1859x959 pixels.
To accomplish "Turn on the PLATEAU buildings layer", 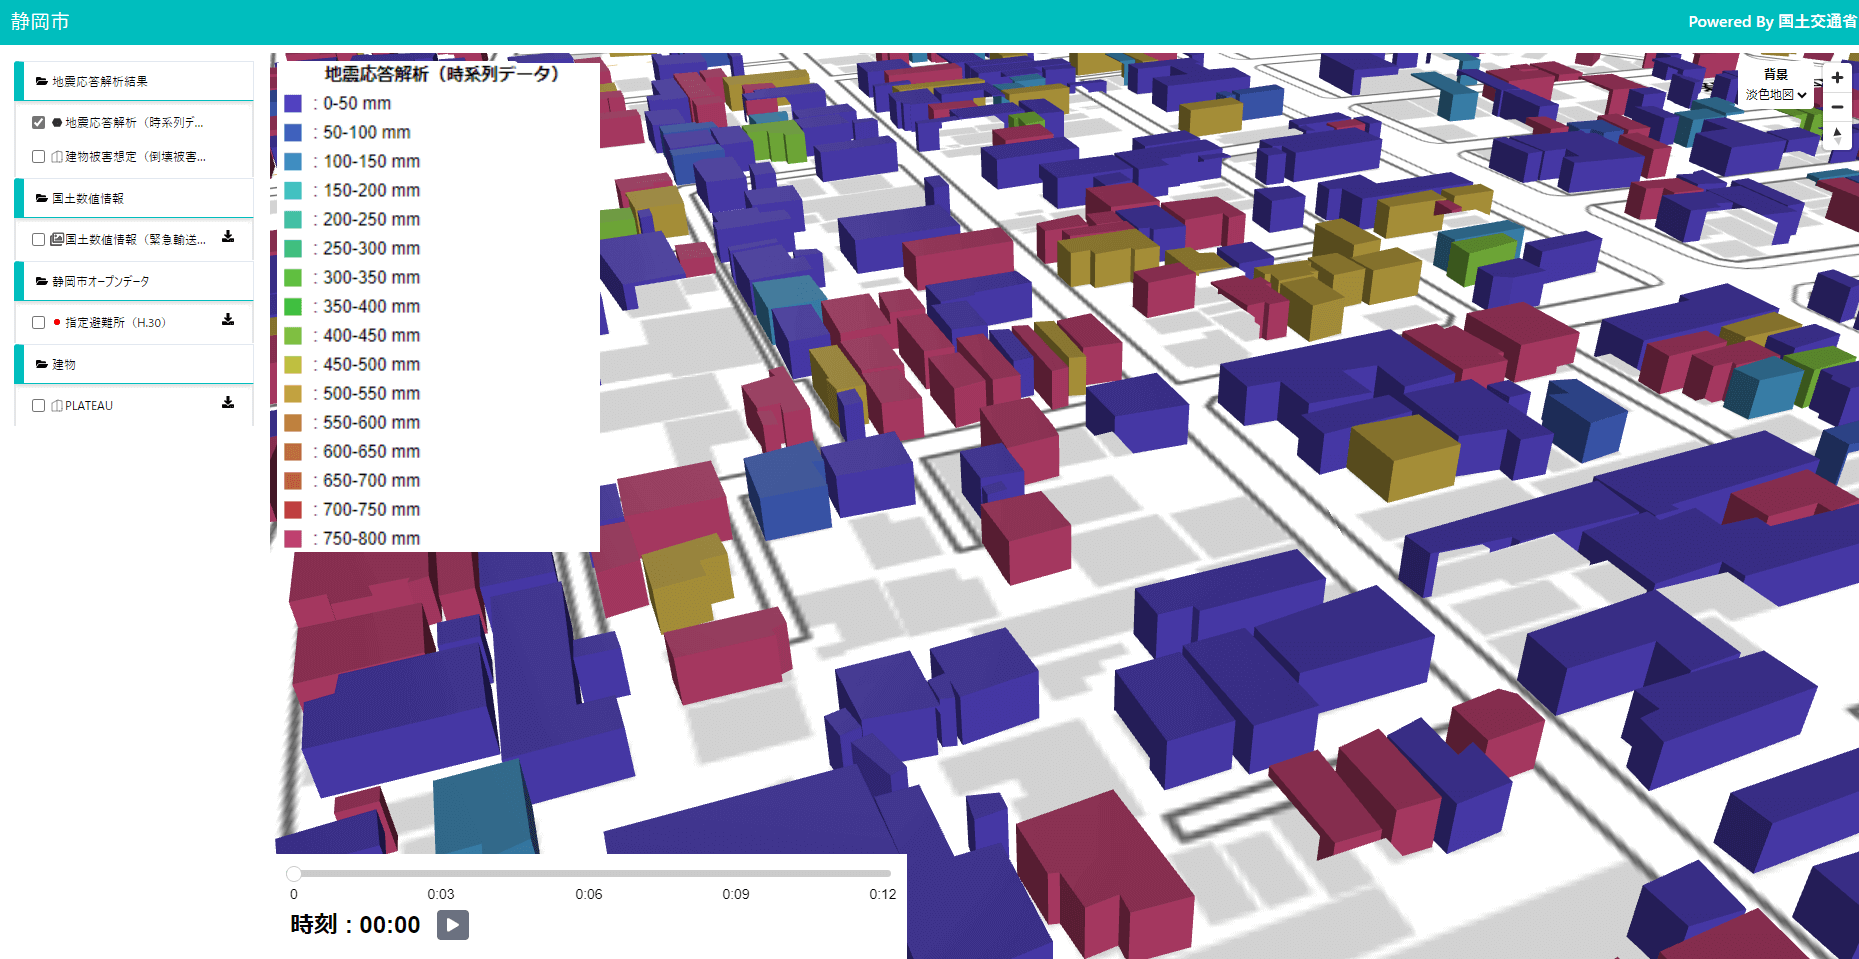I will point(38,405).
